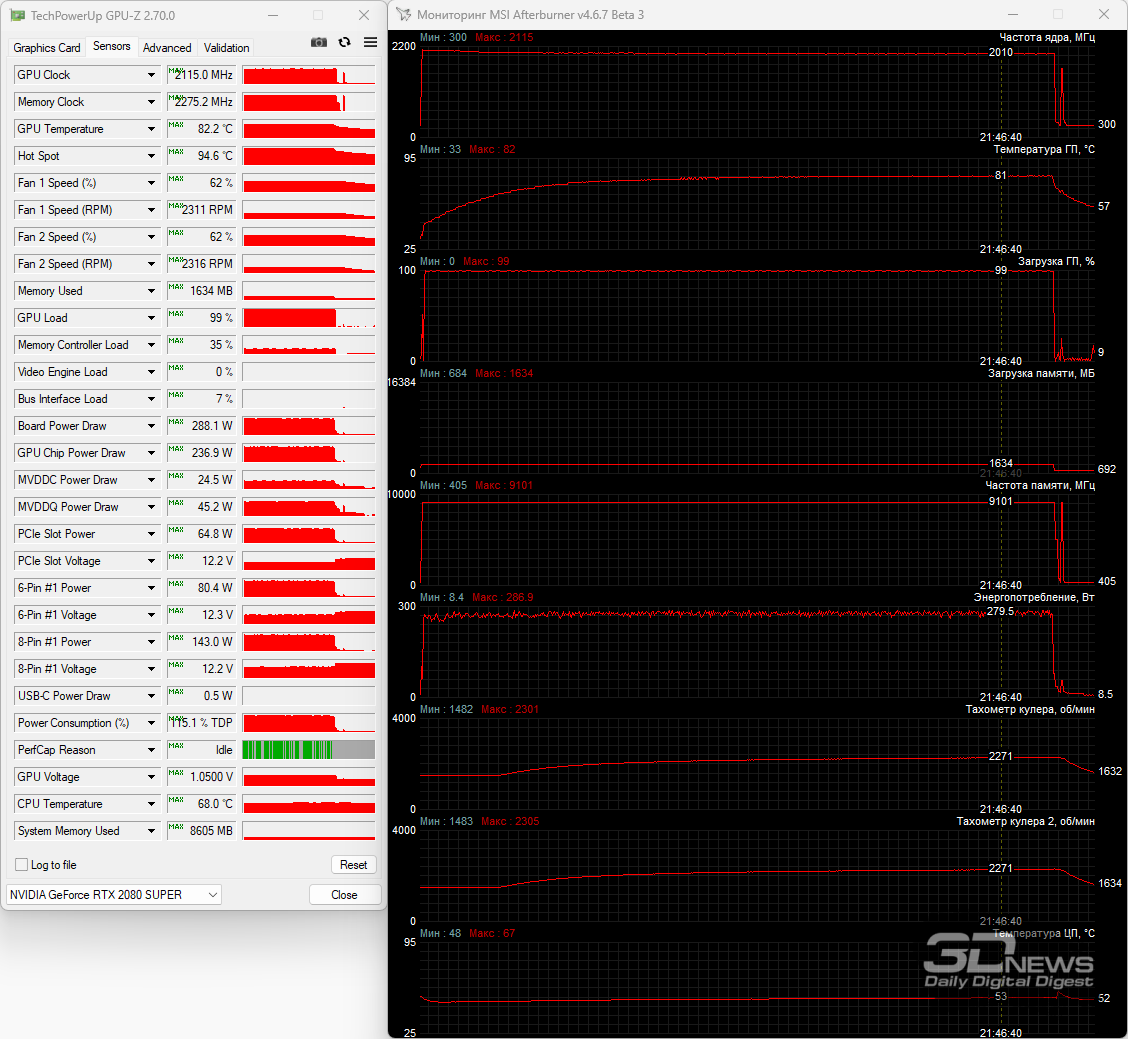The image size is (1128, 1039).
Task: Expand the CPU Temperature dropdown
Action: (x=151, y=804)
